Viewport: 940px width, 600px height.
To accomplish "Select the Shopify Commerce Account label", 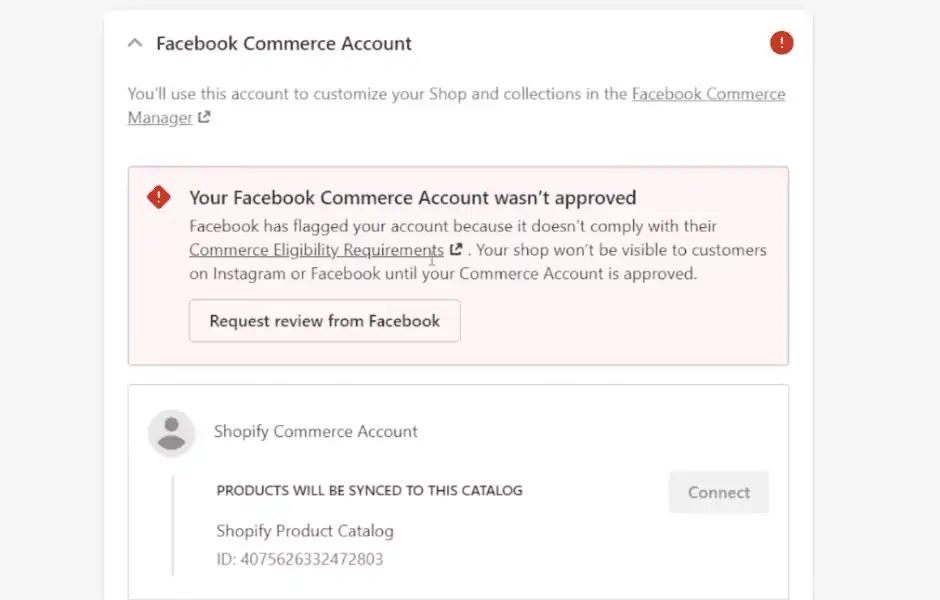I will [316, 432].
